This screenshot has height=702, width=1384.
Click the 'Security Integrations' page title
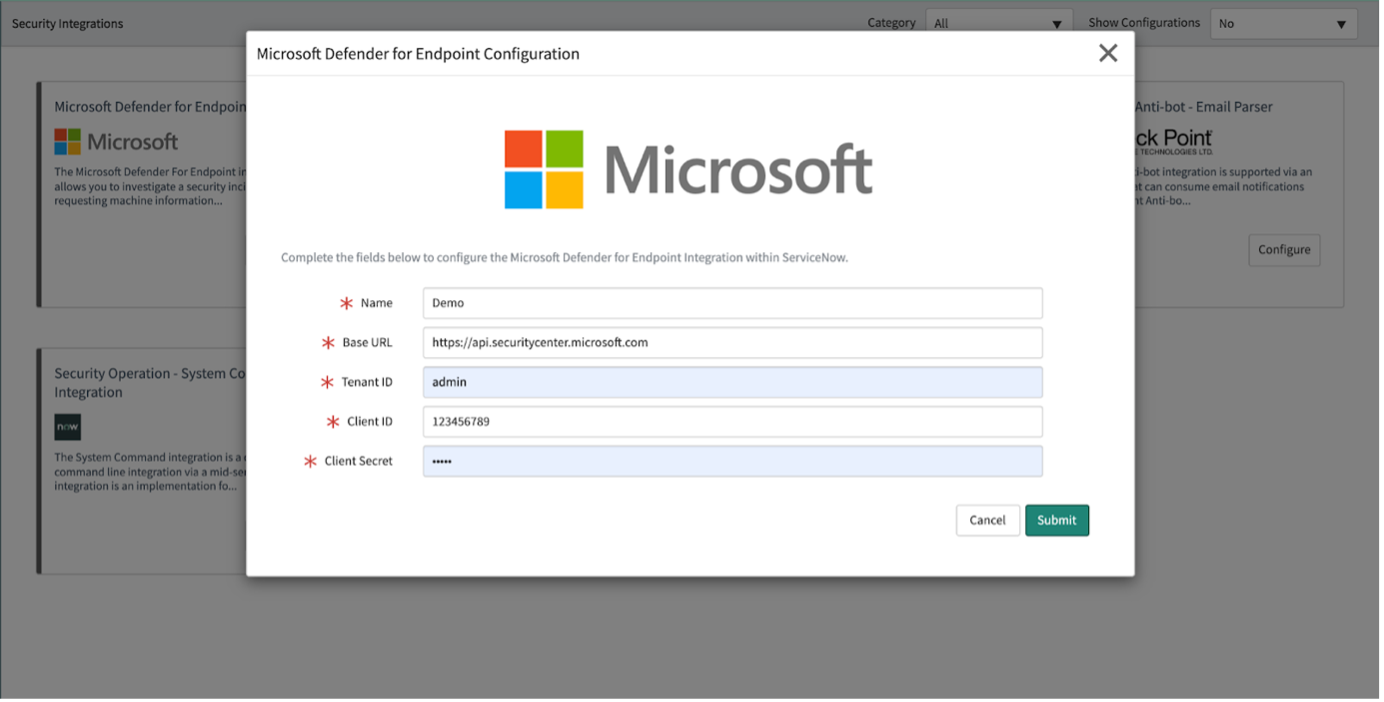click(67, 23)
